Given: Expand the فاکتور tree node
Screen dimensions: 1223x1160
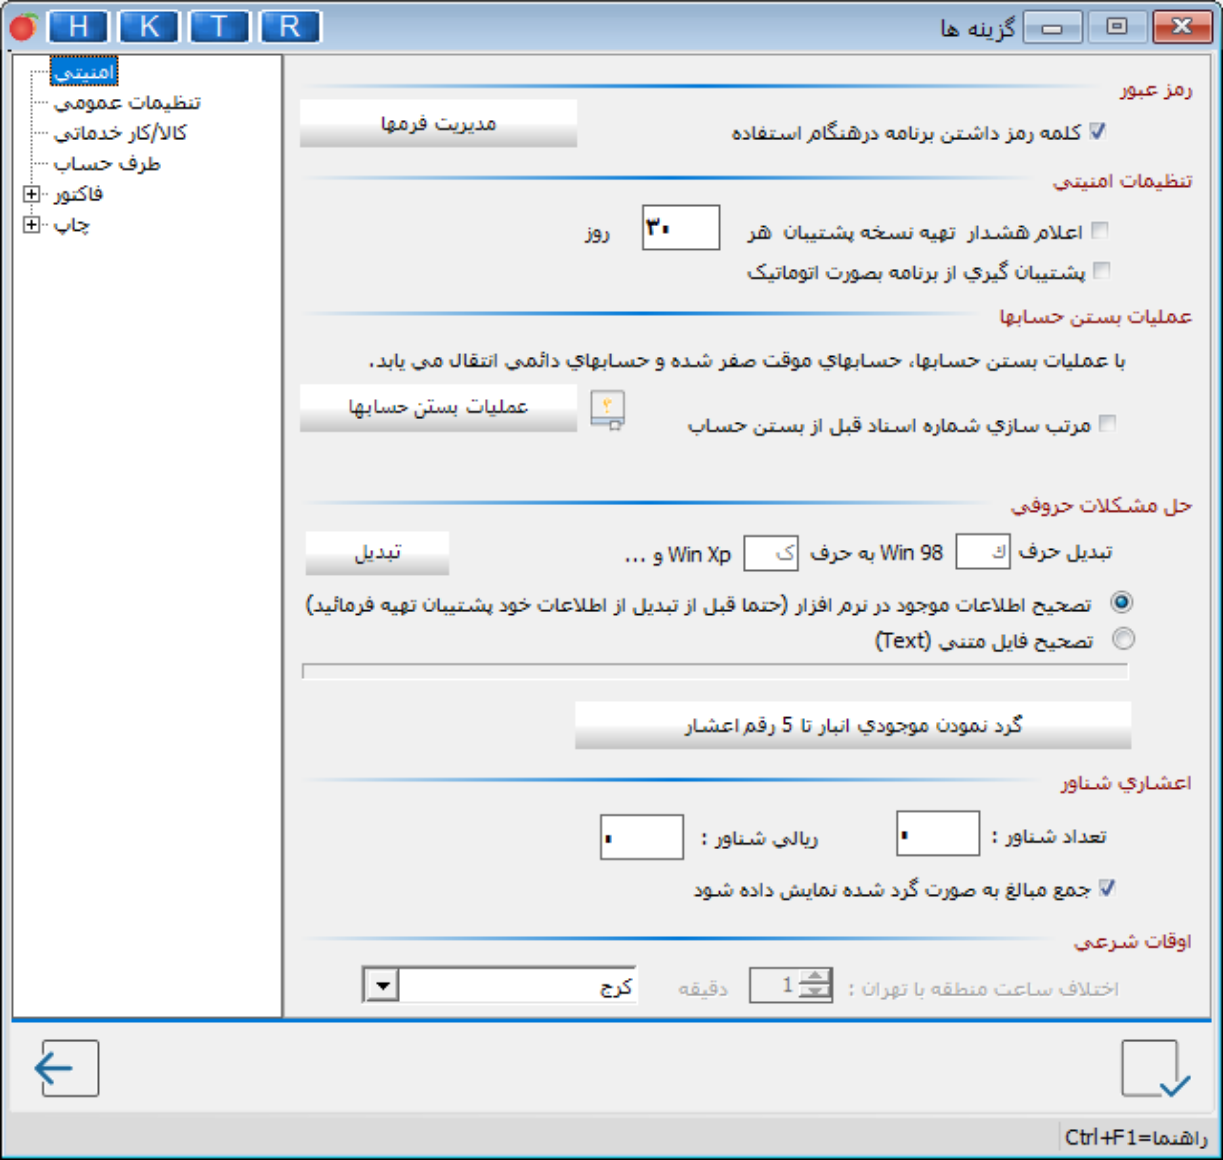Looking at the screenshot, I should click(x=32, y=194).
